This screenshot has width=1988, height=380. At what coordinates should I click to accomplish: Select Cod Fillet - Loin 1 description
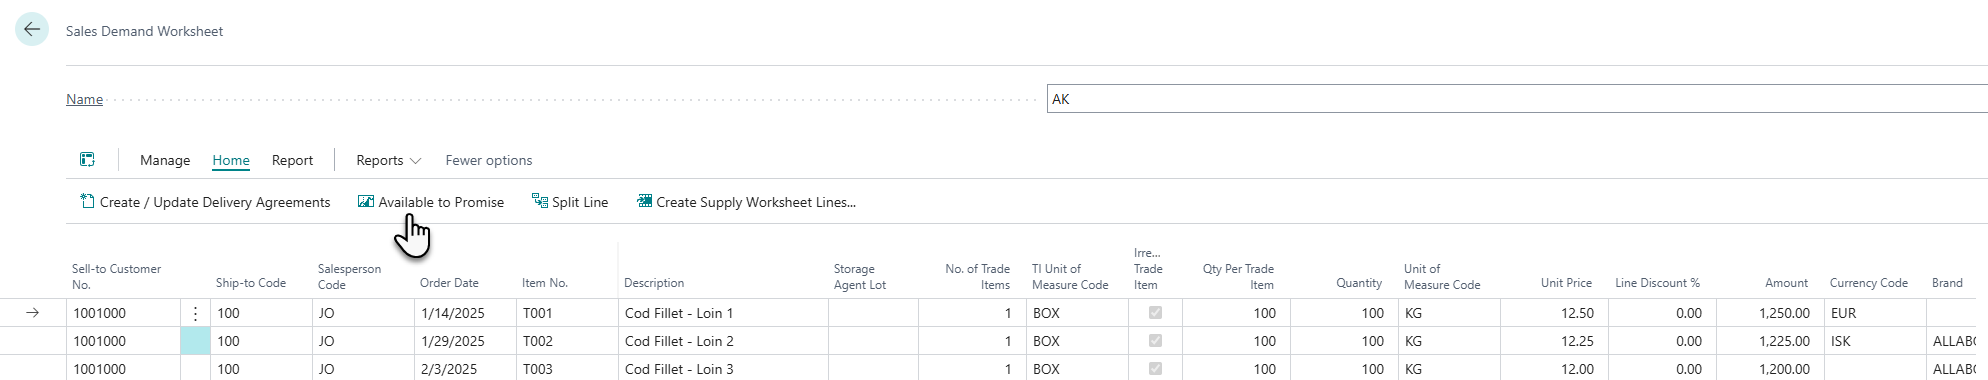point(723,313)
